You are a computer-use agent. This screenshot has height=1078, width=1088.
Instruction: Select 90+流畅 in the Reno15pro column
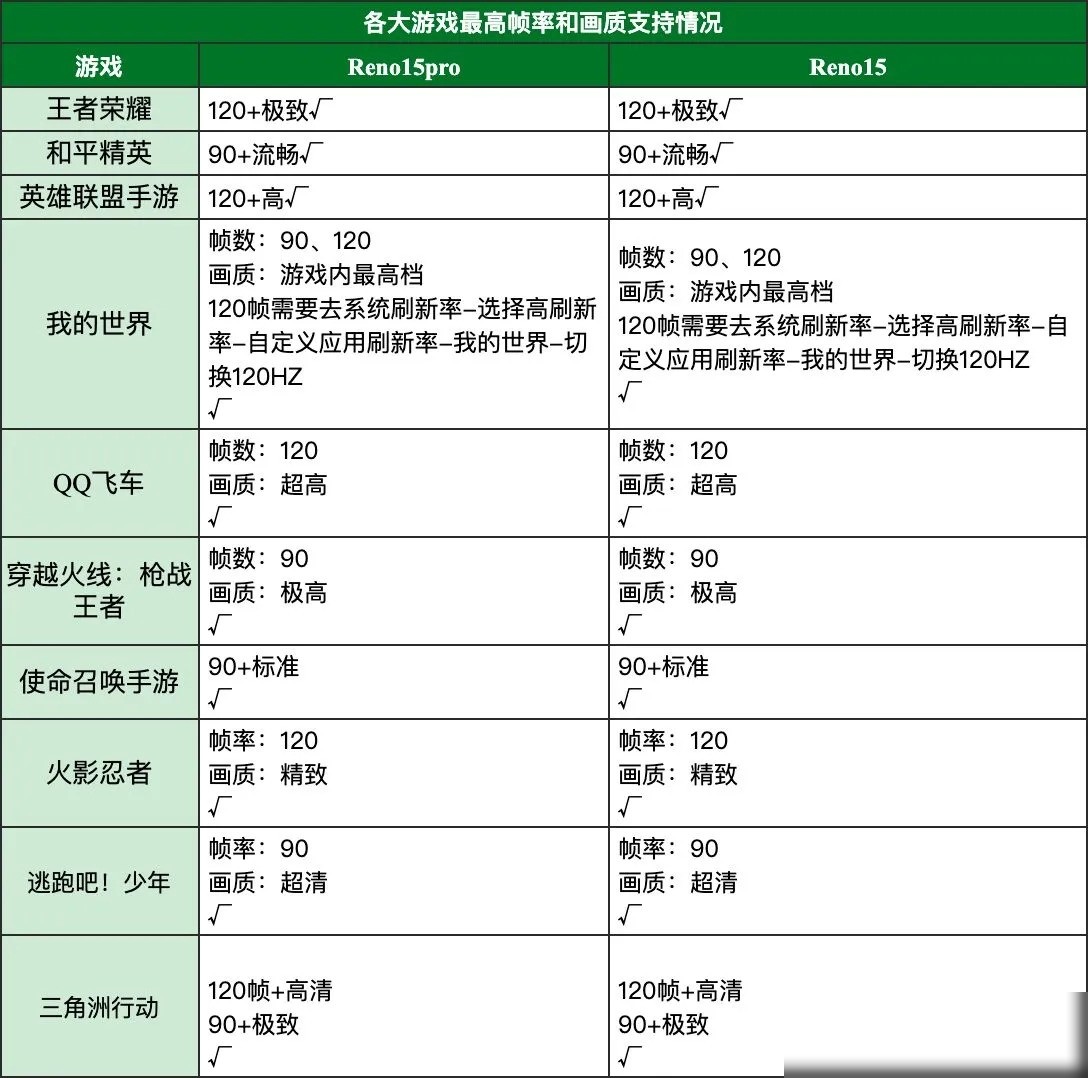(x=253, y=154)
